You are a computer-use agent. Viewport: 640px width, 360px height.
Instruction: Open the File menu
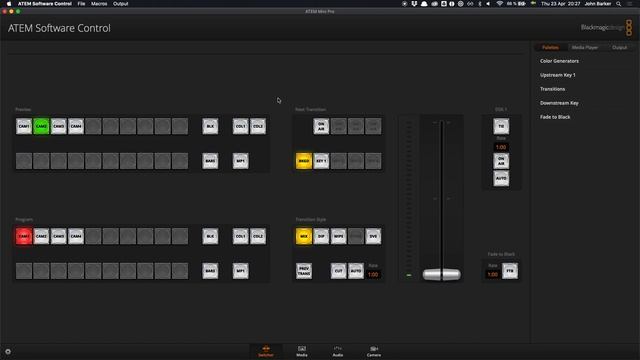click(x=81, y=4)
